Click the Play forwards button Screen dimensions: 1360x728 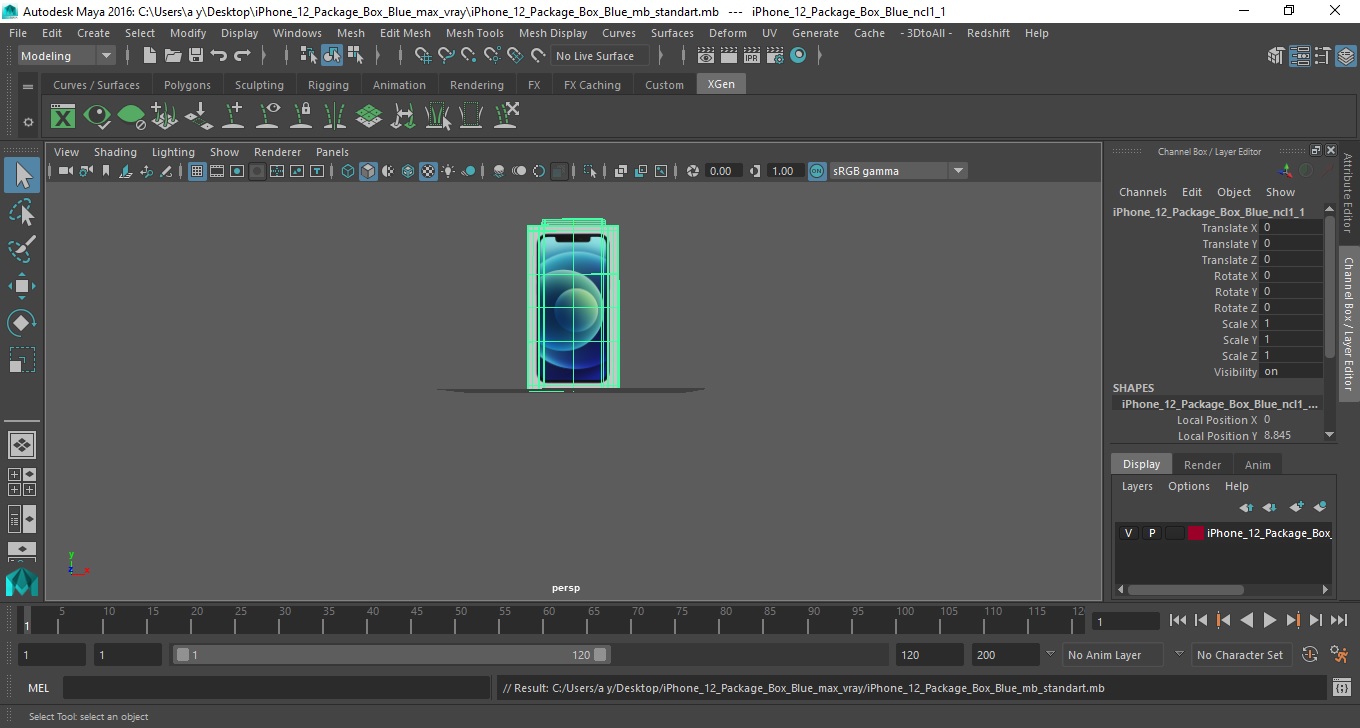click(x=1270, y=620)
